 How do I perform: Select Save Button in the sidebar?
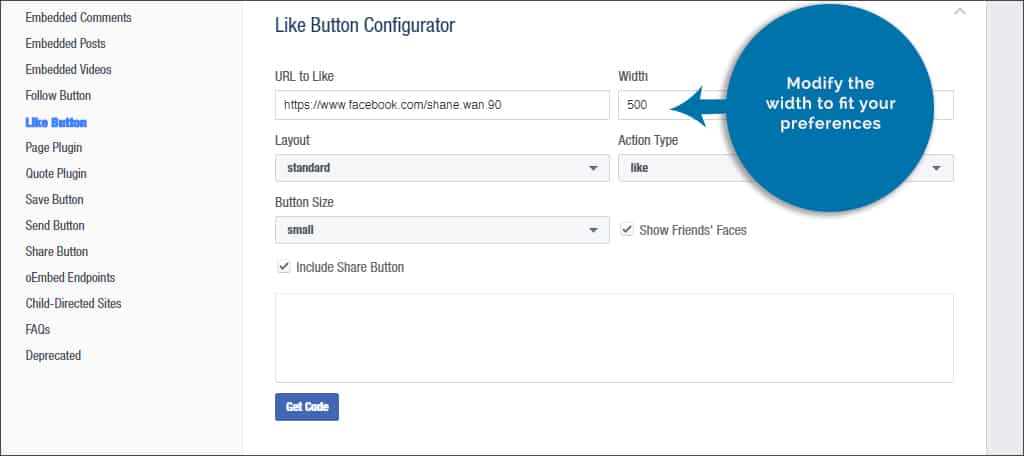[x=55, y=200]
